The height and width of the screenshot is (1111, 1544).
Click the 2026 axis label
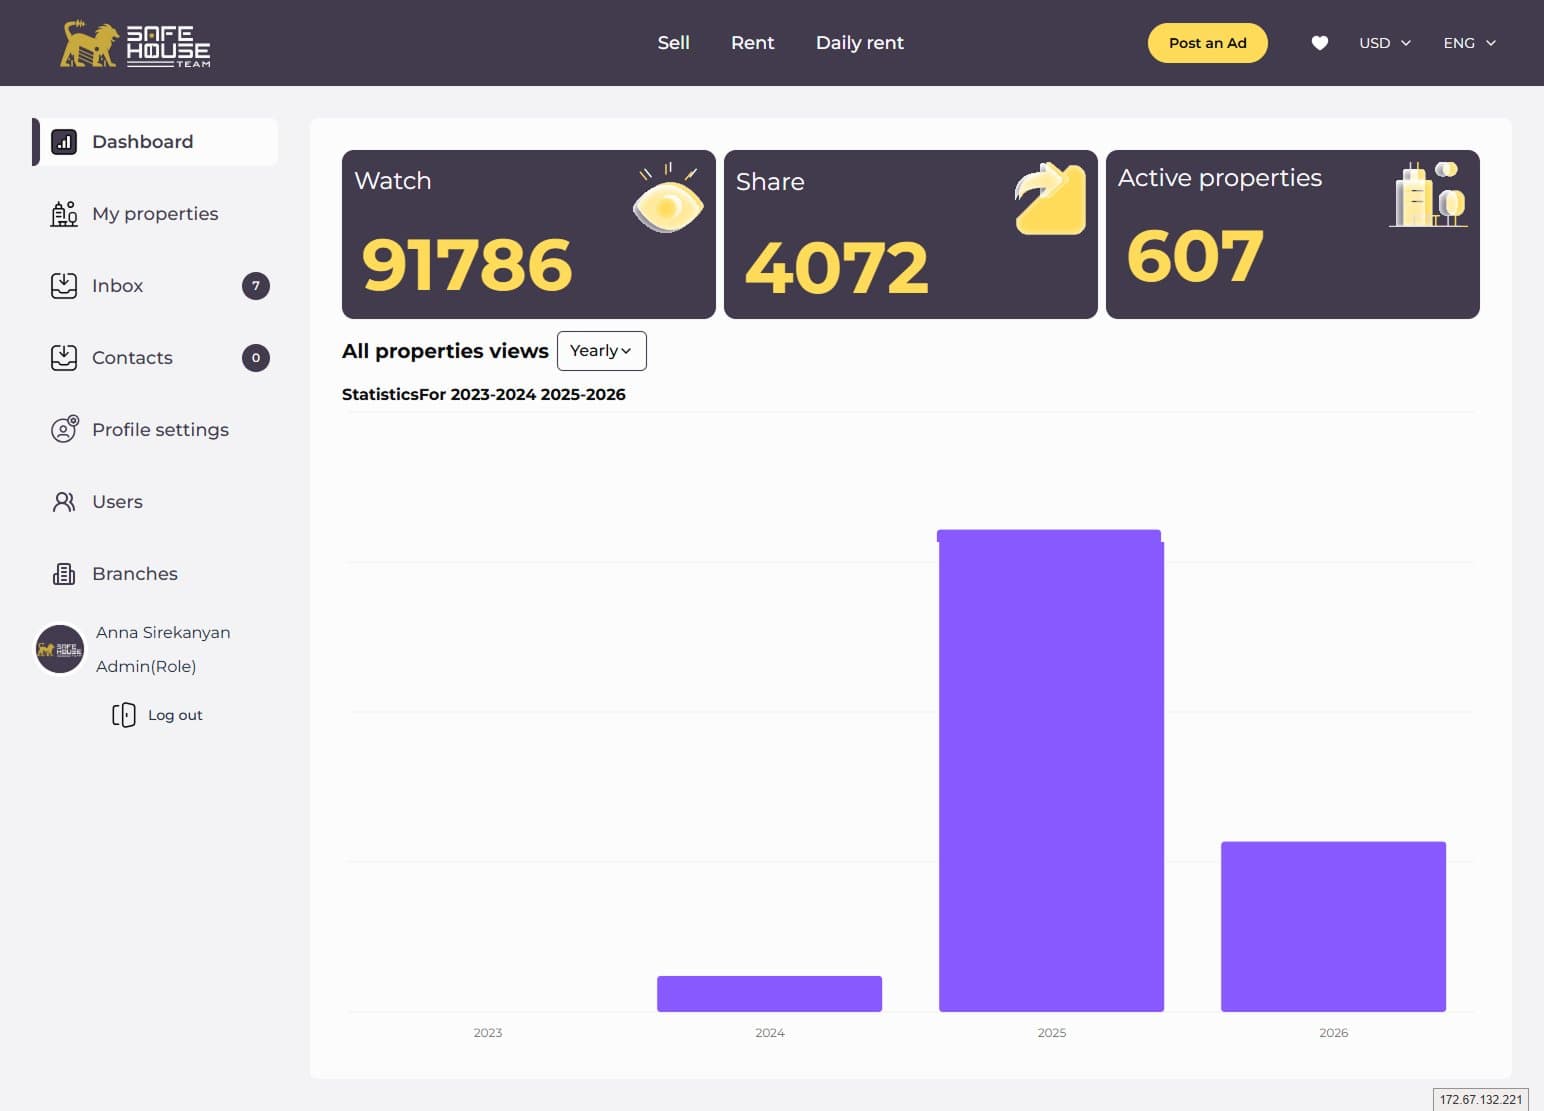click(1334, 1033)
